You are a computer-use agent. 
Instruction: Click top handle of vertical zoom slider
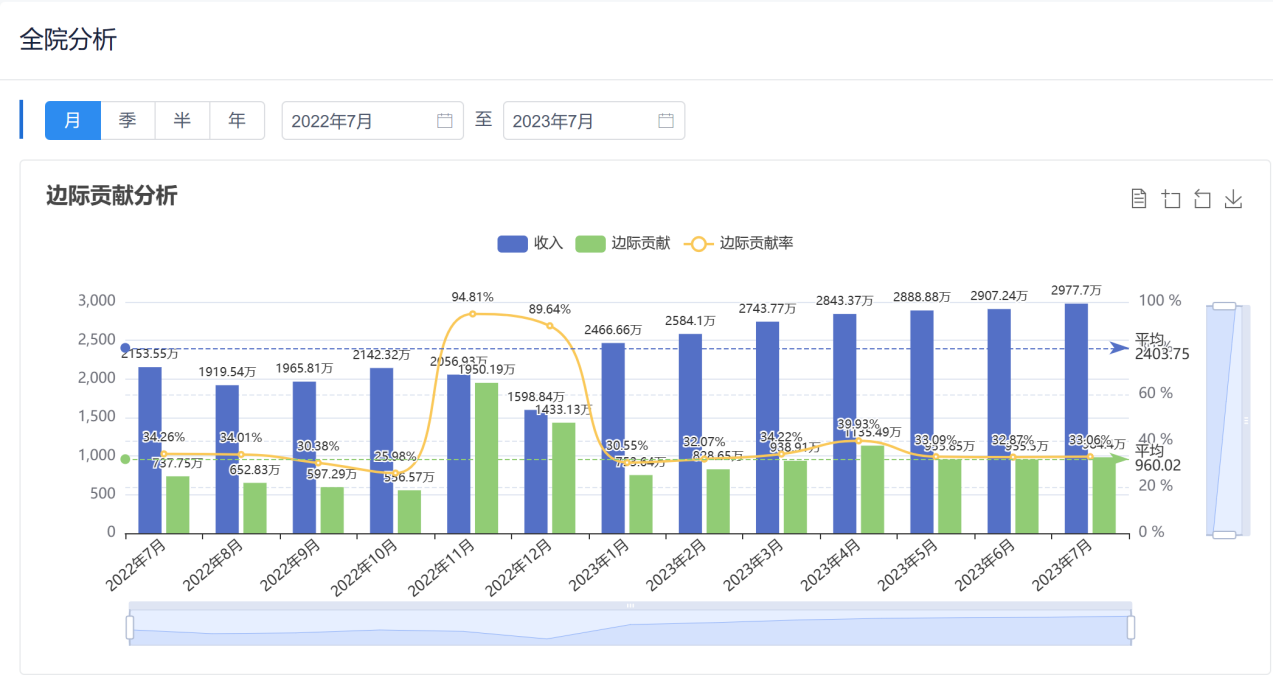[x=1224, y=306]
